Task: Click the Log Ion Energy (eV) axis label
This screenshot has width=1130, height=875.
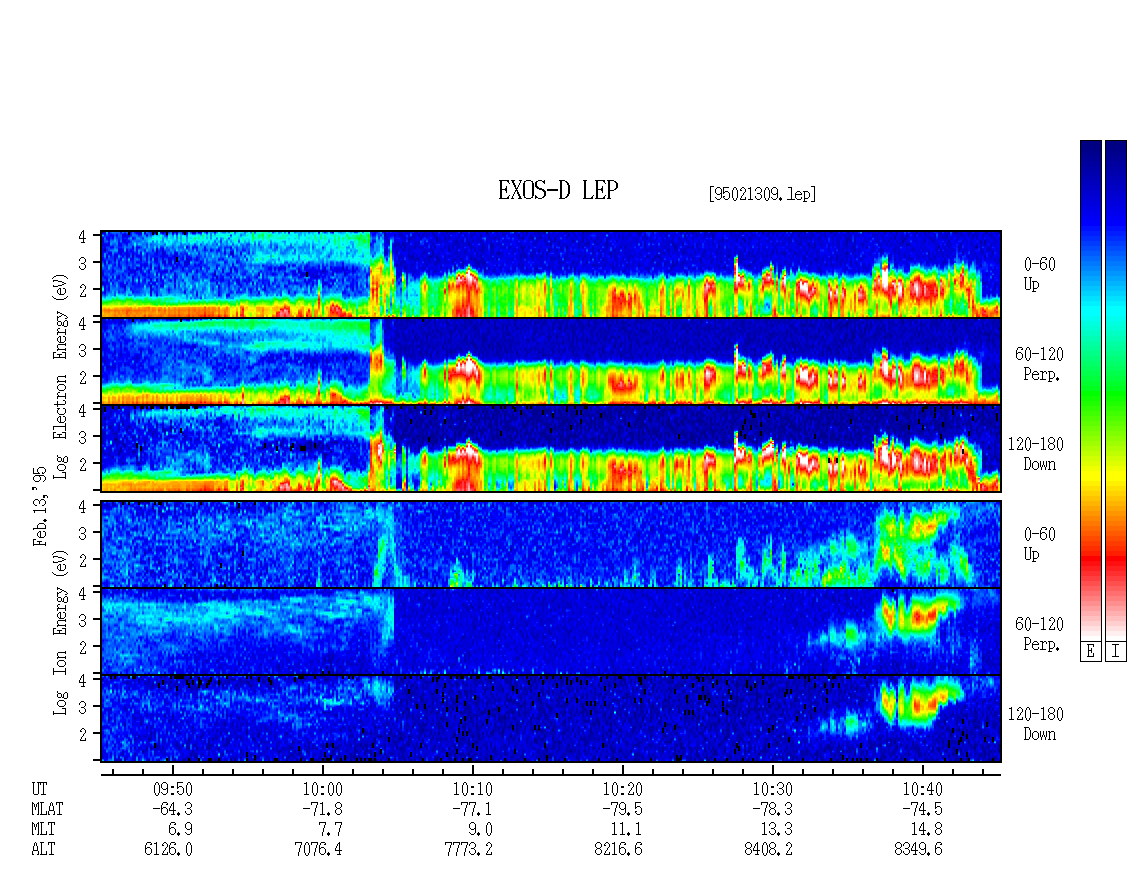Action: (x=61, y=632)
